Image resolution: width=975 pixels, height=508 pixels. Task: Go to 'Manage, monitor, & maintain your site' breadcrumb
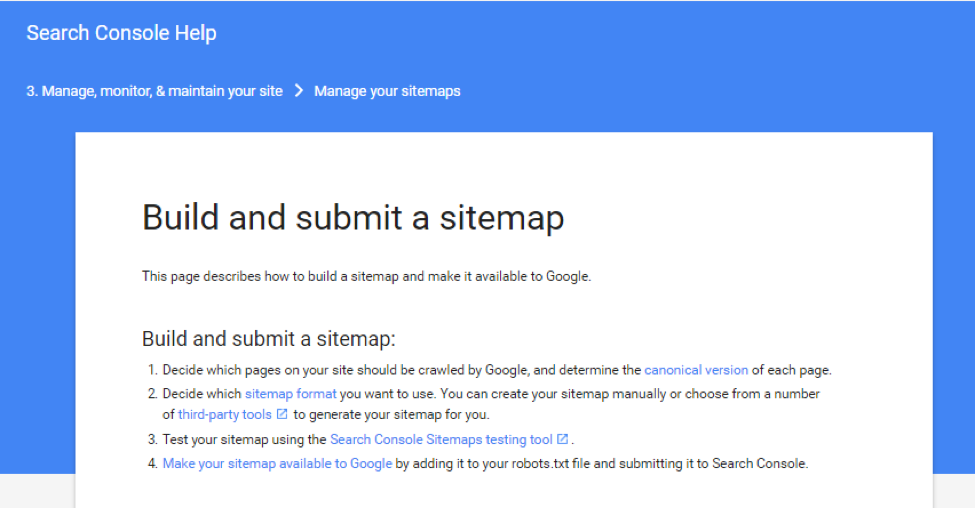[x=154, y=91]
